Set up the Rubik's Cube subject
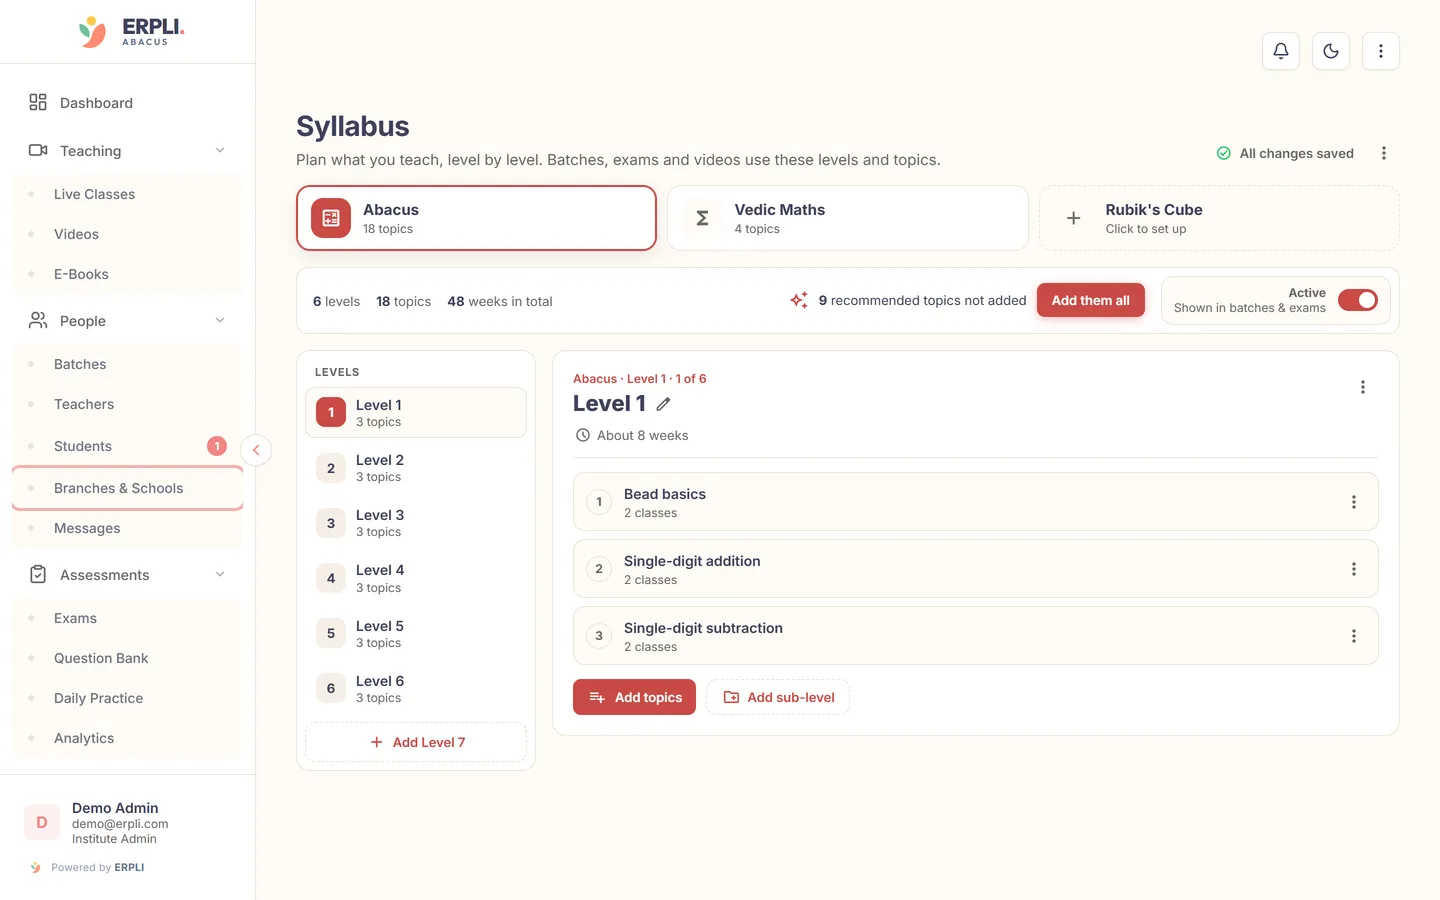1440x900 pixels. click(1219, 218)
